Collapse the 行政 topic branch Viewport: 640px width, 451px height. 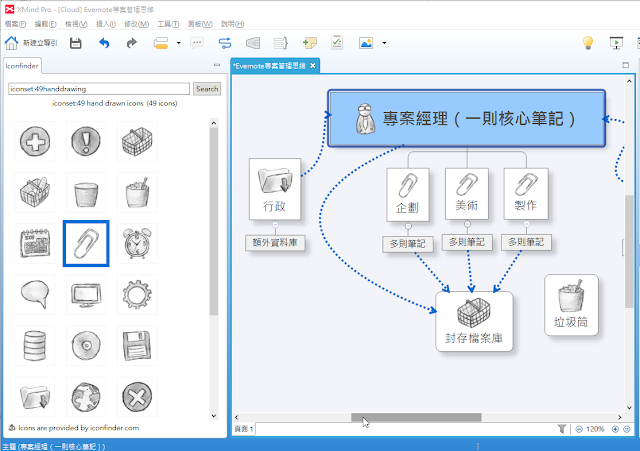(275, 224)
